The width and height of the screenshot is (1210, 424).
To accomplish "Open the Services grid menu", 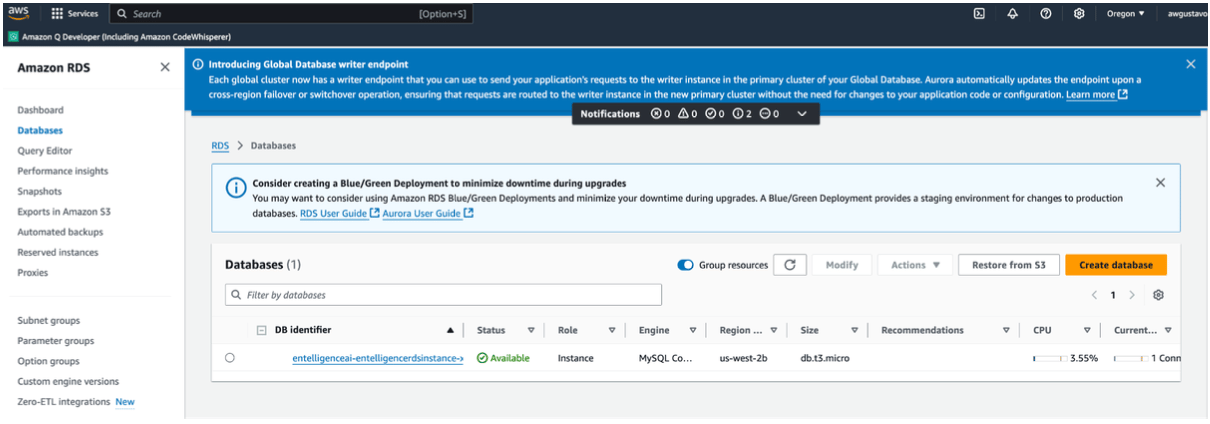I will click(75, 14).
